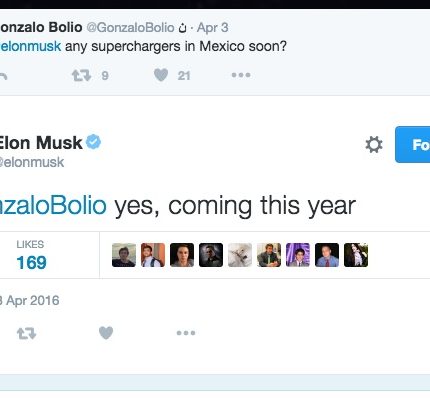Viewport: 430px width, 398px height.
Task: Open last liker avatar with dark hair
Action: coord(356,255)
